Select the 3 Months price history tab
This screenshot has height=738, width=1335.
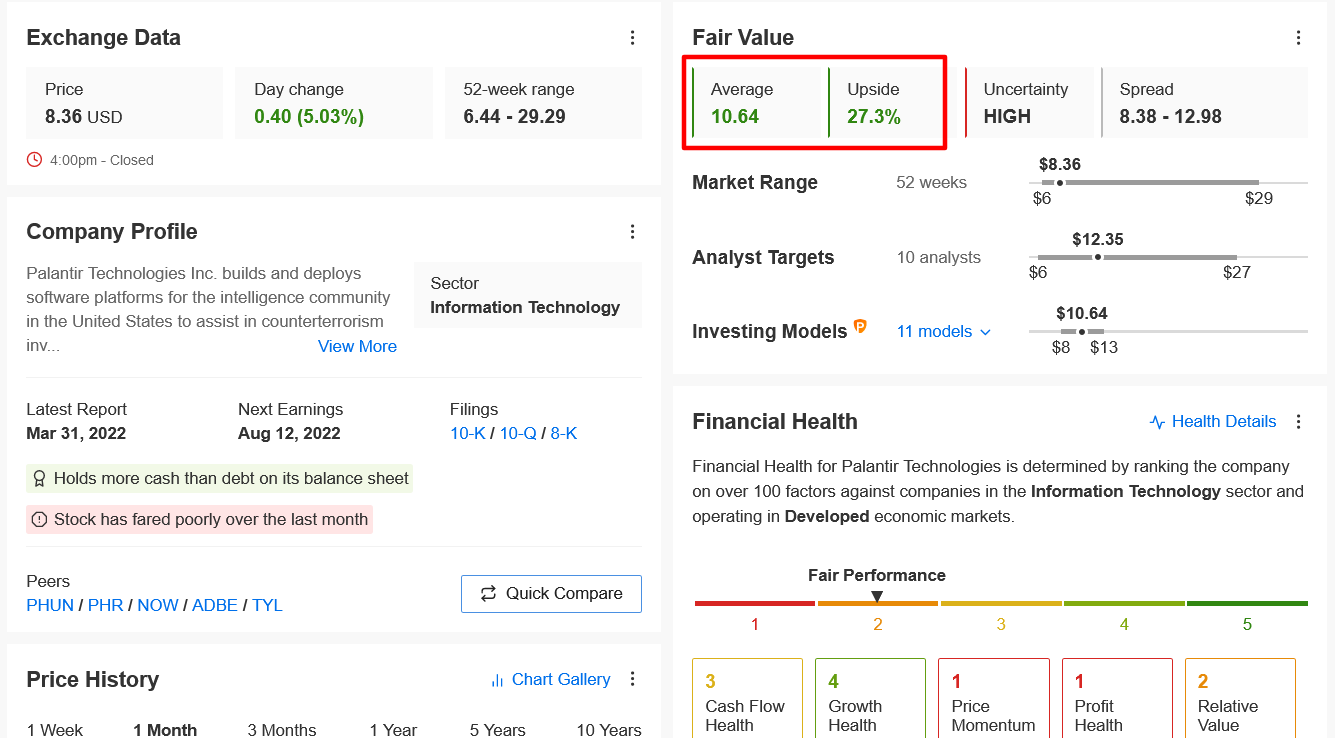click(281, 729)
